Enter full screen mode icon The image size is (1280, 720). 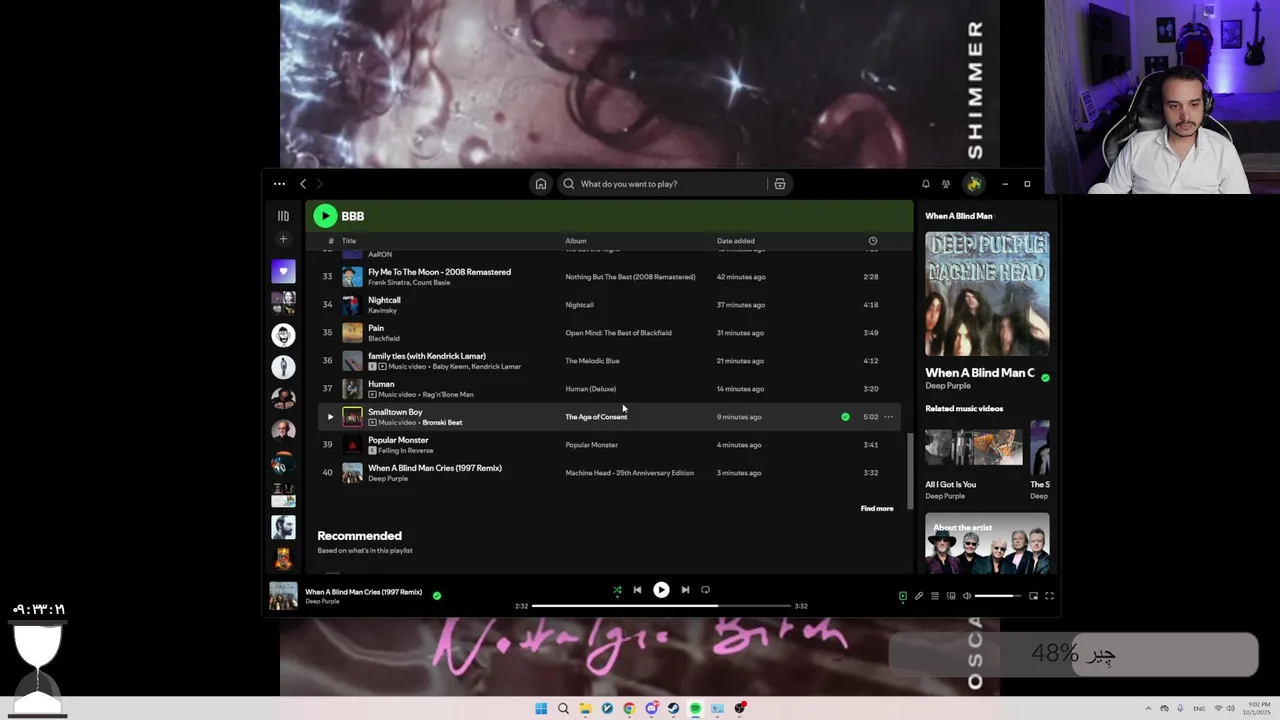click(x=1049, y=596)
